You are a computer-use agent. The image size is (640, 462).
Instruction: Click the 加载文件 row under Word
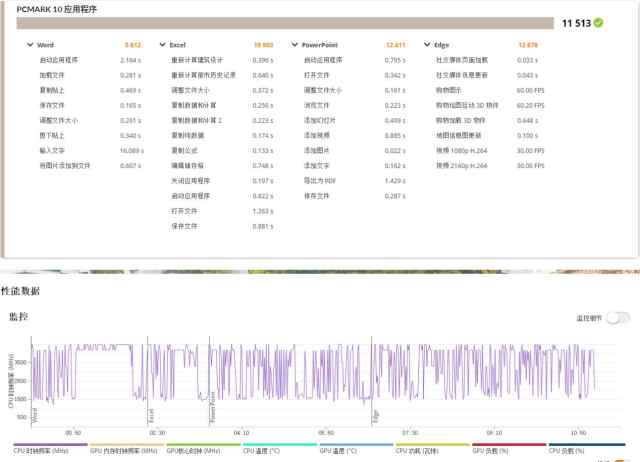click(x=91, y=75)
